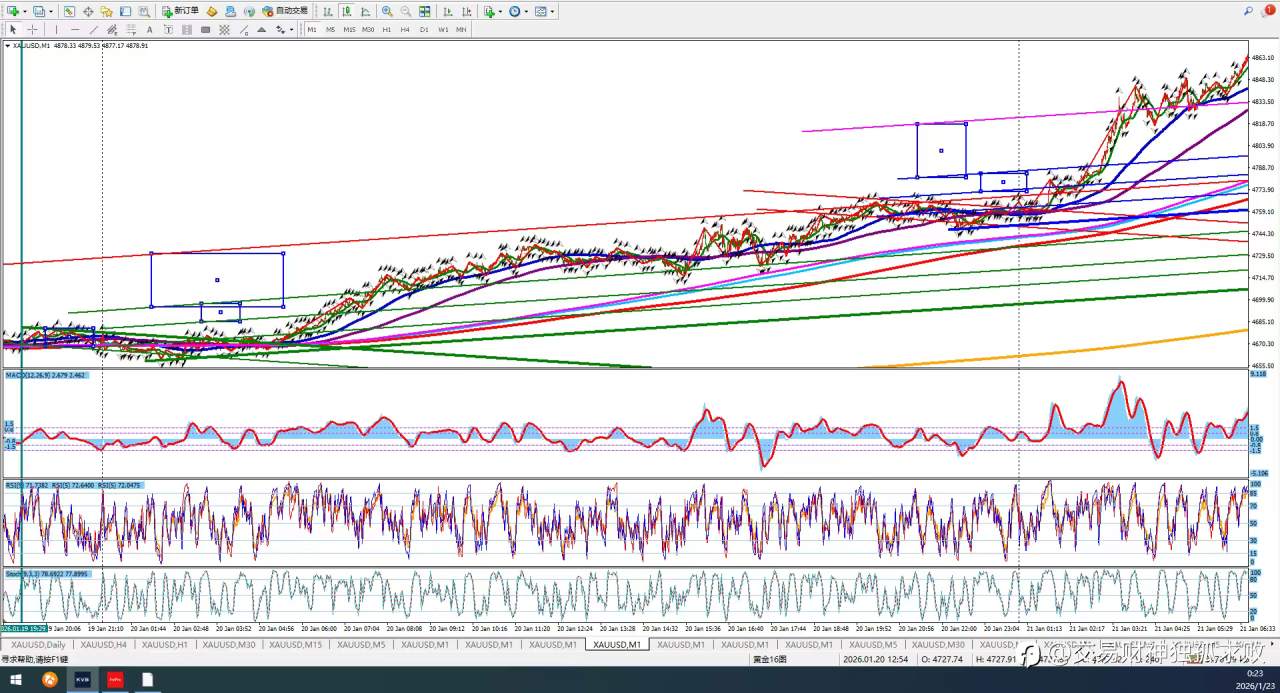Image resolution: width=1280 pixels, height=693 pixels.
Task: Expand the templates dropdown arrow
Action: (x=552, y=11)
